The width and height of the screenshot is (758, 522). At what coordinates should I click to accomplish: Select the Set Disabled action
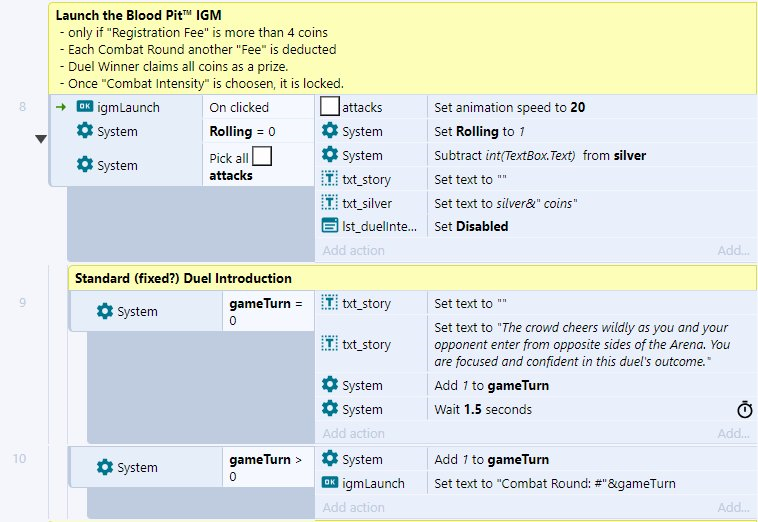471,226
